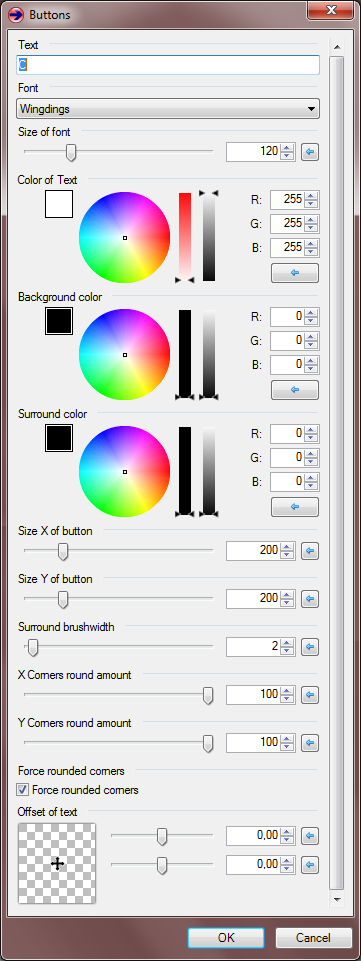The width and height of the screenshot is (361, 961).
Task: Click Size of font value field 120
Action: pyautogui.click(x=254, y=151)
